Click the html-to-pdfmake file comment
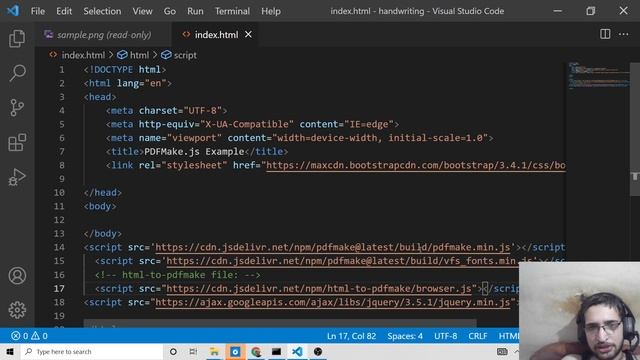This screenshot has width=640, height=360. pos(178,275)
